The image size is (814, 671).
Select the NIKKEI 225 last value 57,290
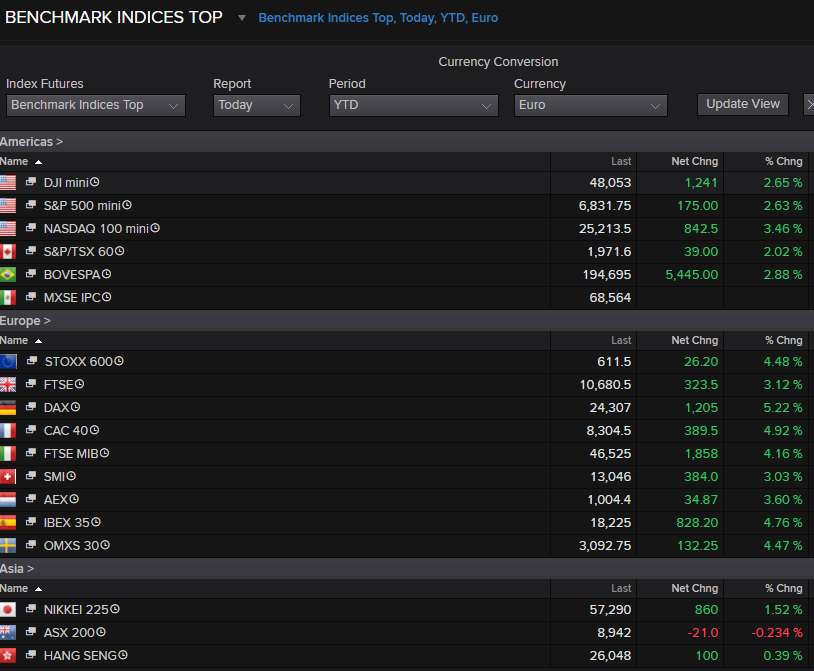(x=610, y=610)
